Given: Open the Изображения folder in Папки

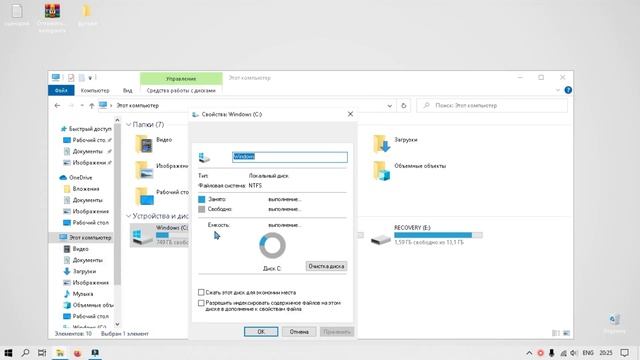Looking at the screenshot, I should tap(144, 170).
